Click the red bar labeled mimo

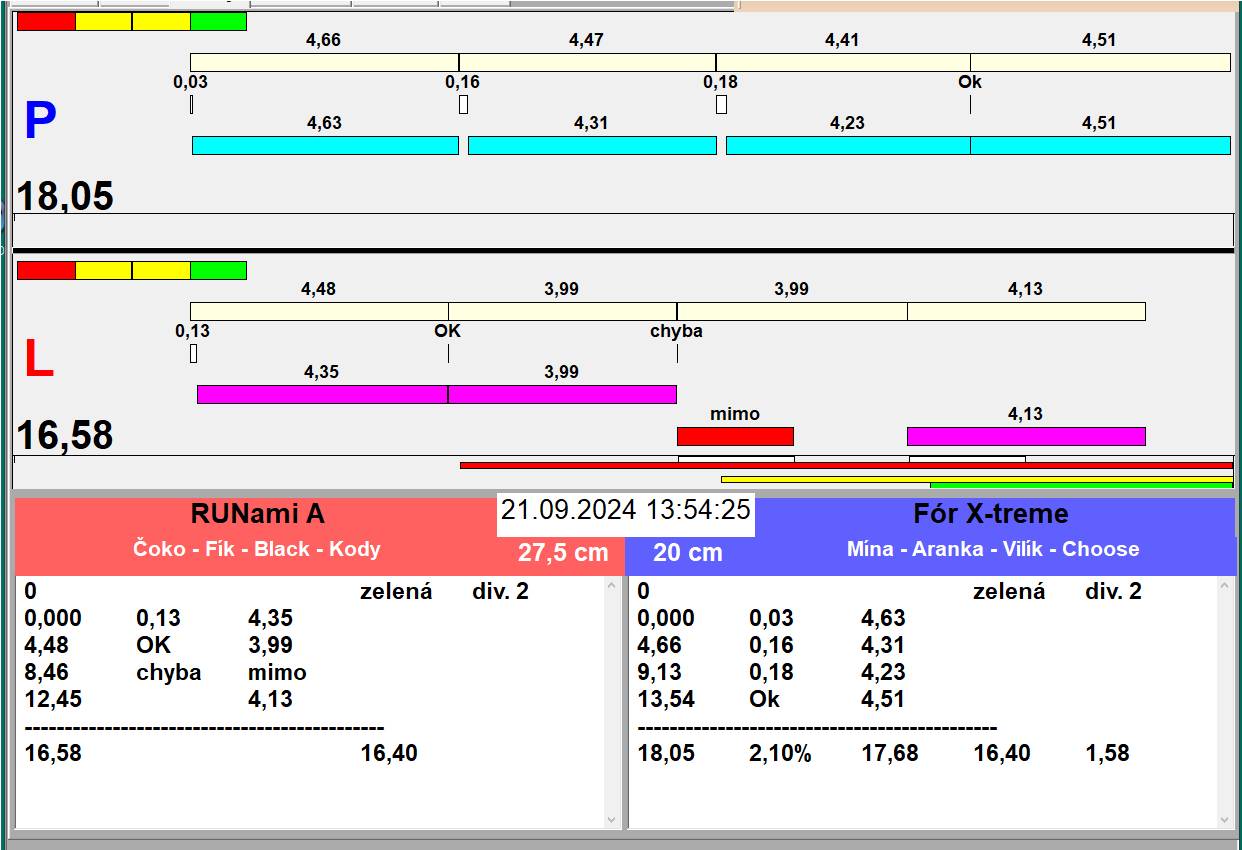point(735,436)
